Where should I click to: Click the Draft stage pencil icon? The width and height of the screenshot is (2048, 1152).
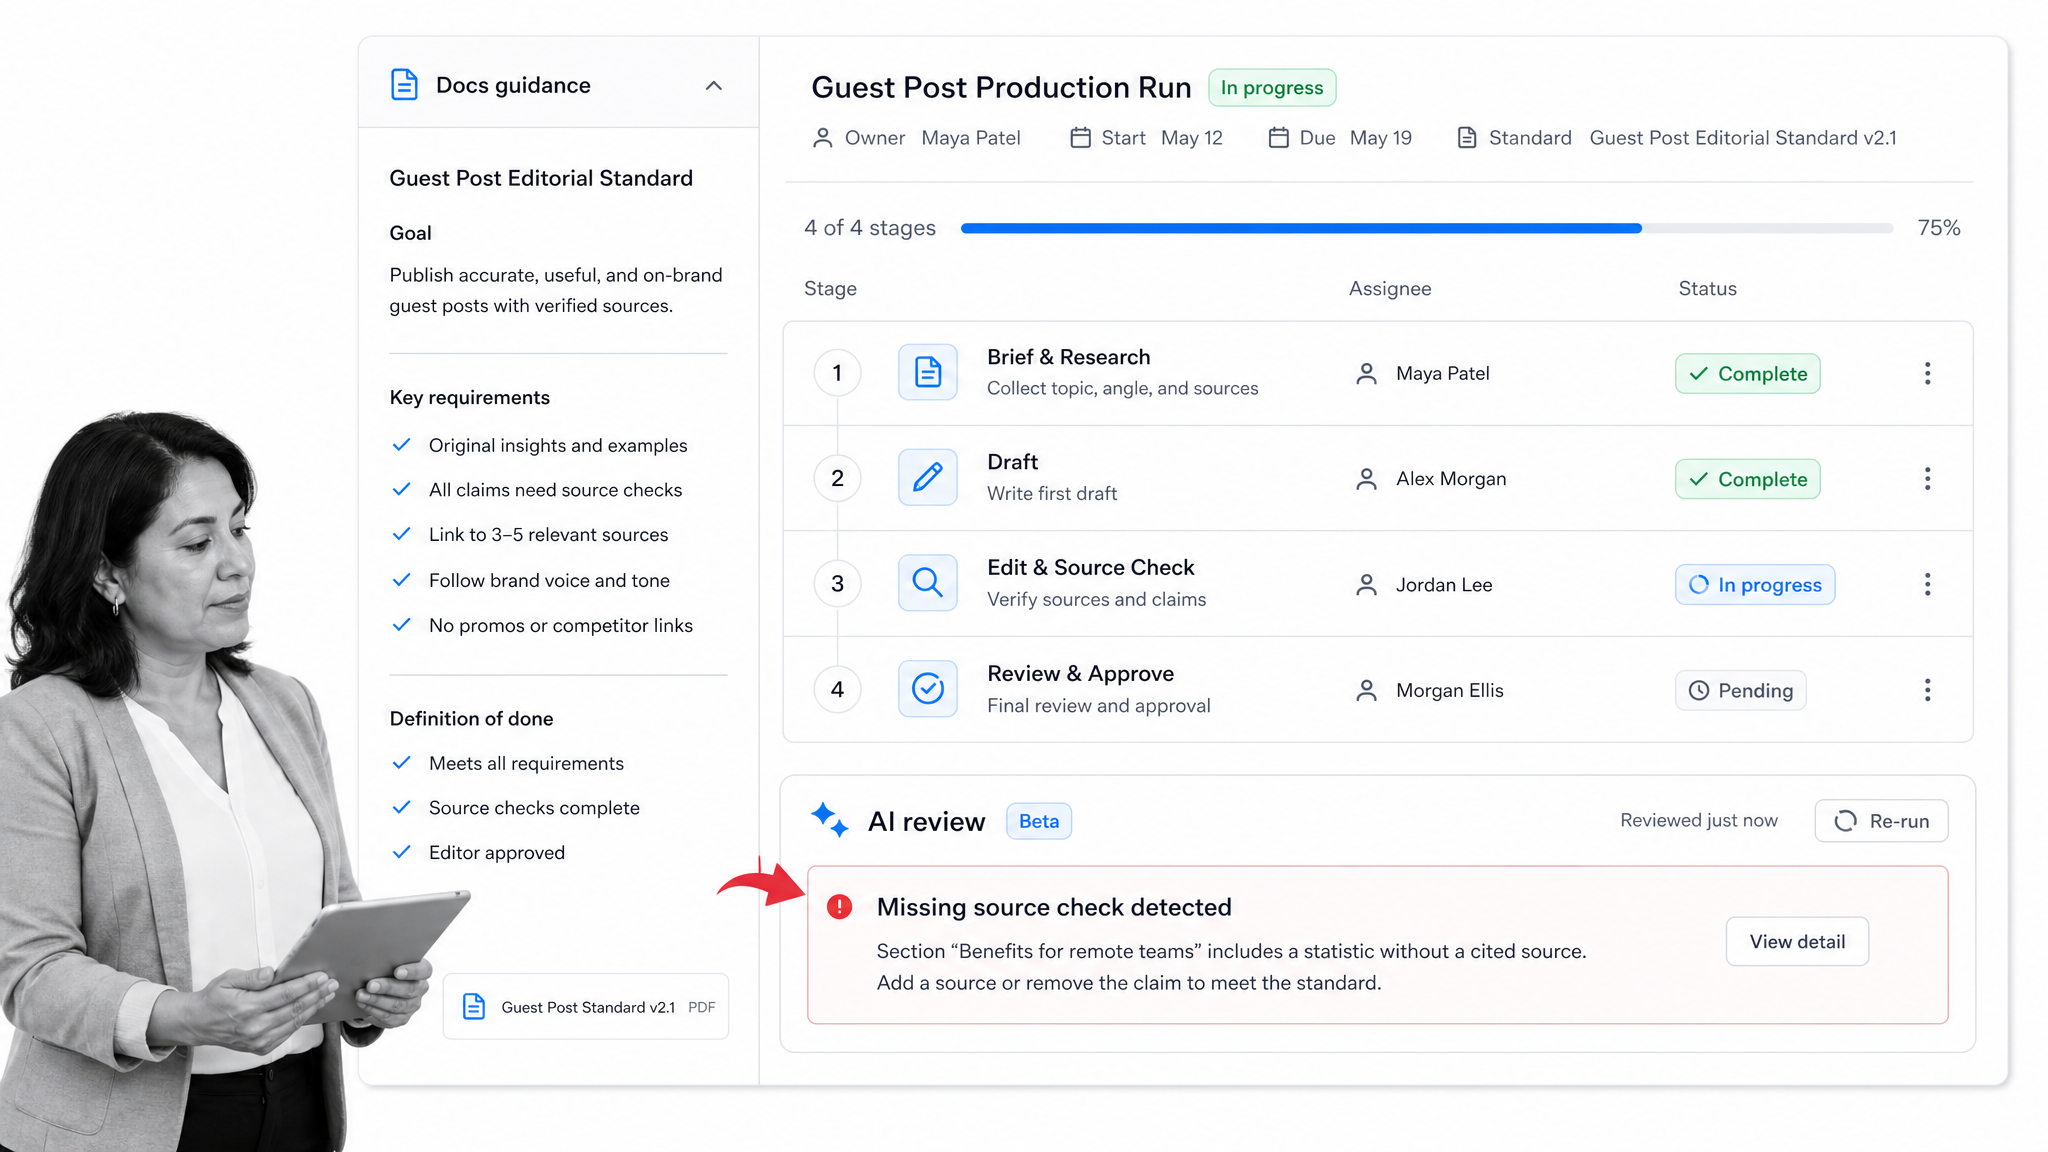point(928,477)
